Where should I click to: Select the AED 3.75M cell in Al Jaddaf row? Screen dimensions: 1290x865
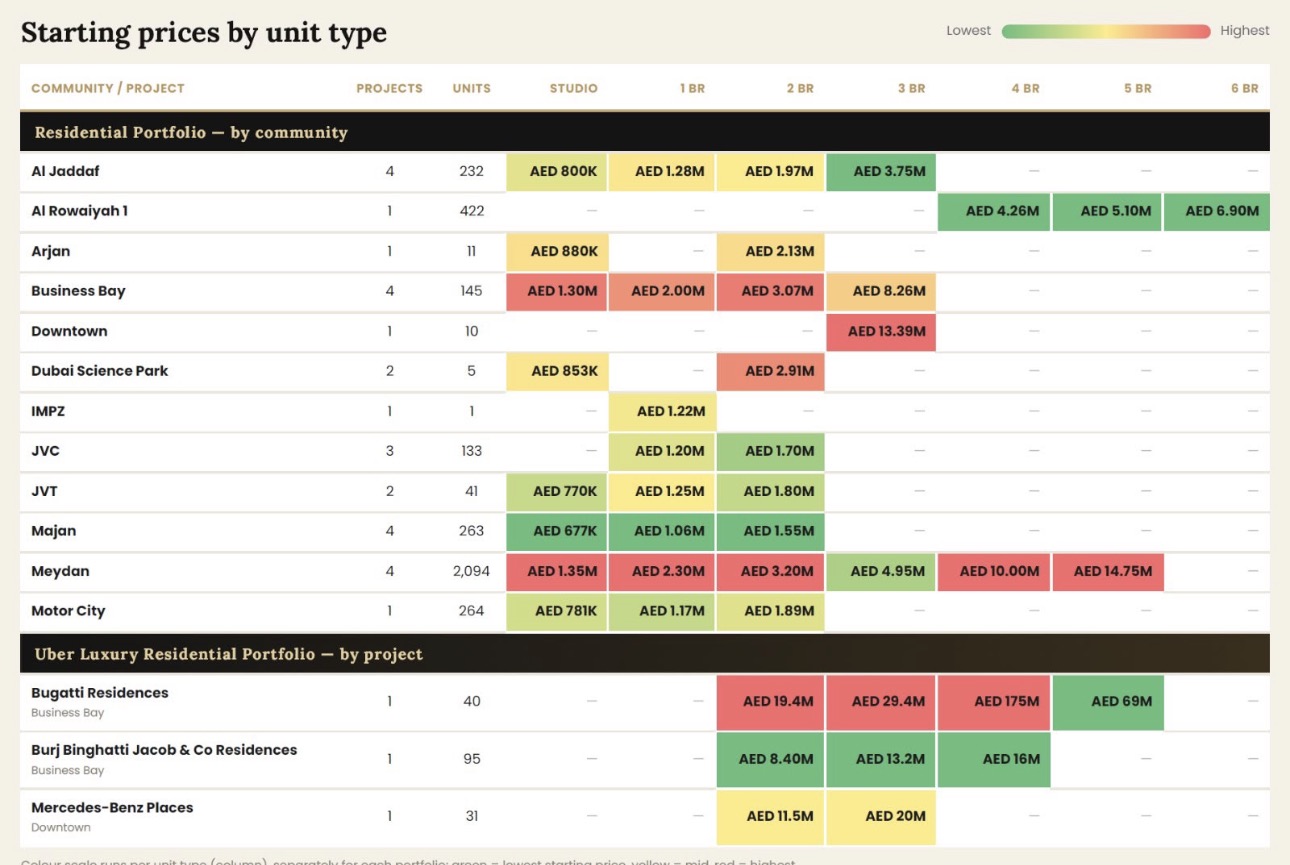pyautogui.click(x=881, y=171)
